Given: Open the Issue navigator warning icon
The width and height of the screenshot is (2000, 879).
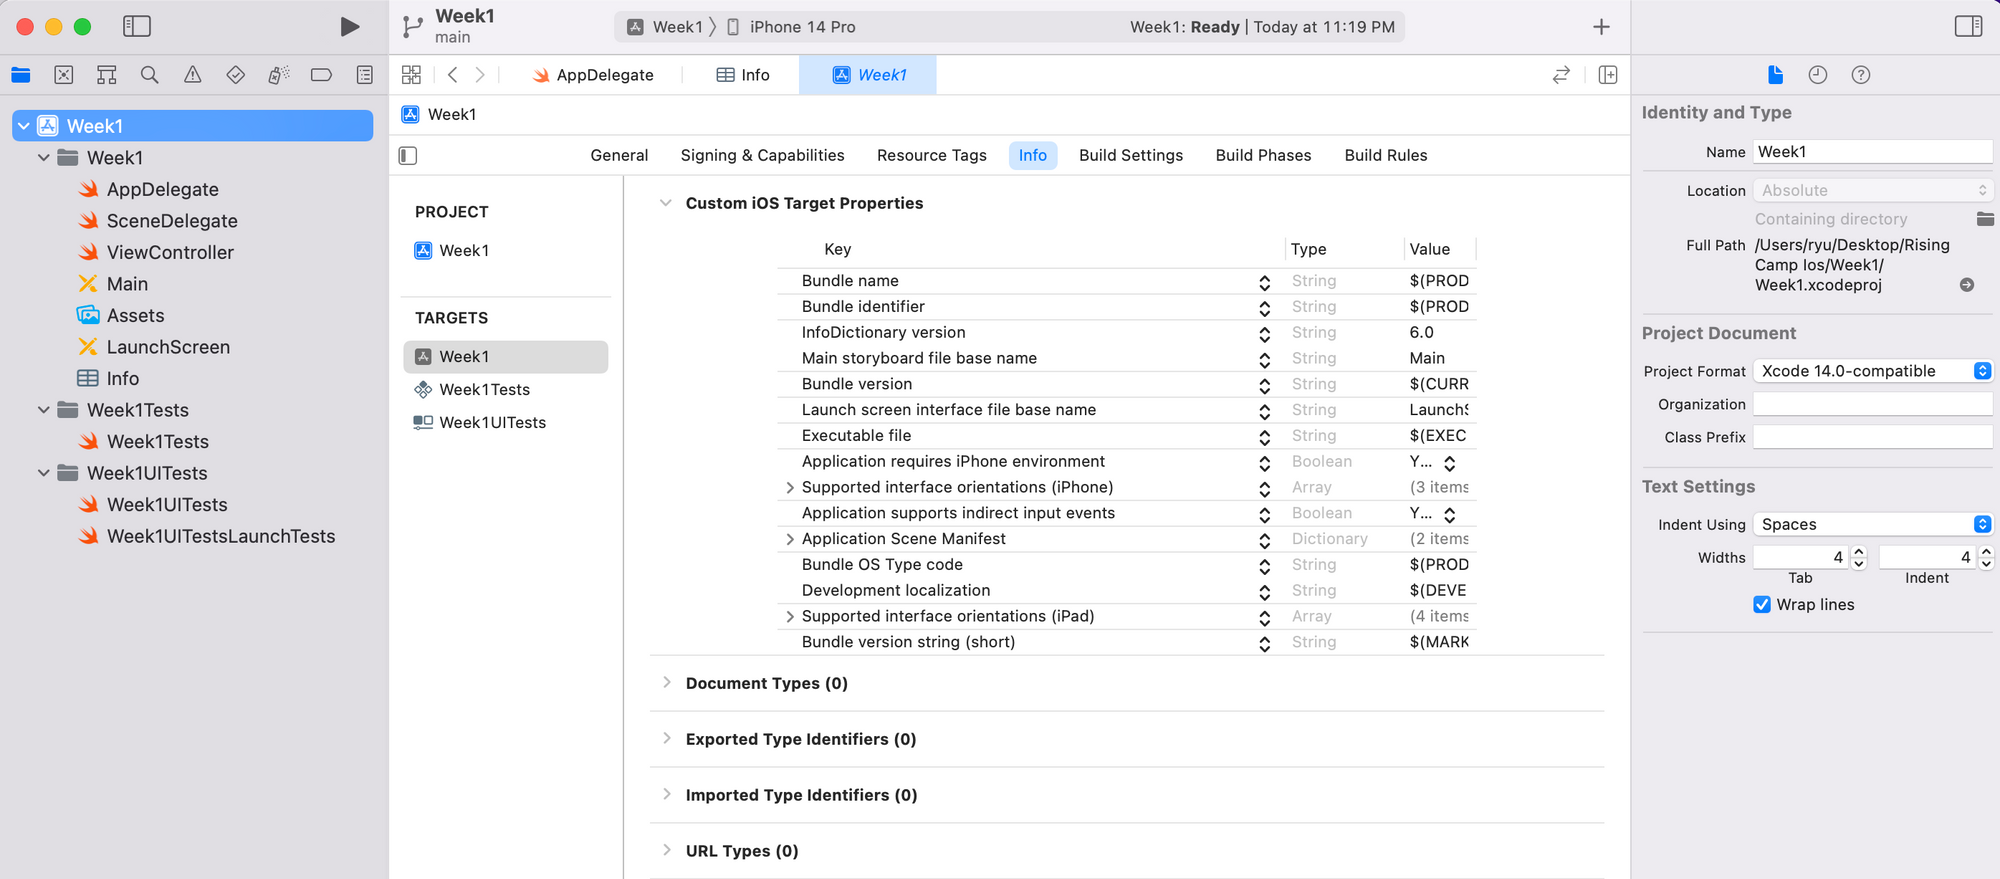Looking at the screenshot, I should pyautogui.click(x=193, y=75).
